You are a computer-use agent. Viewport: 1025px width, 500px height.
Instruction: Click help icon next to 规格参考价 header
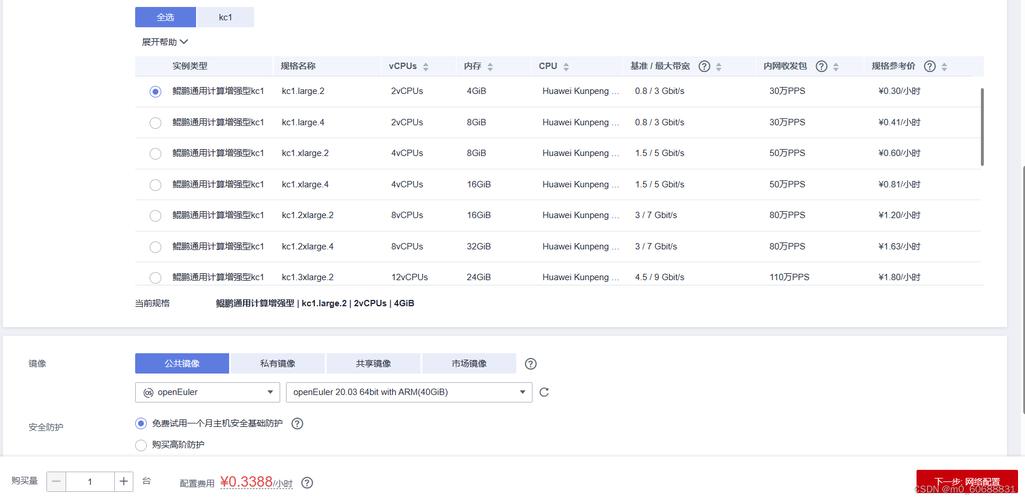pyautogui.click(x=930, y=67)
